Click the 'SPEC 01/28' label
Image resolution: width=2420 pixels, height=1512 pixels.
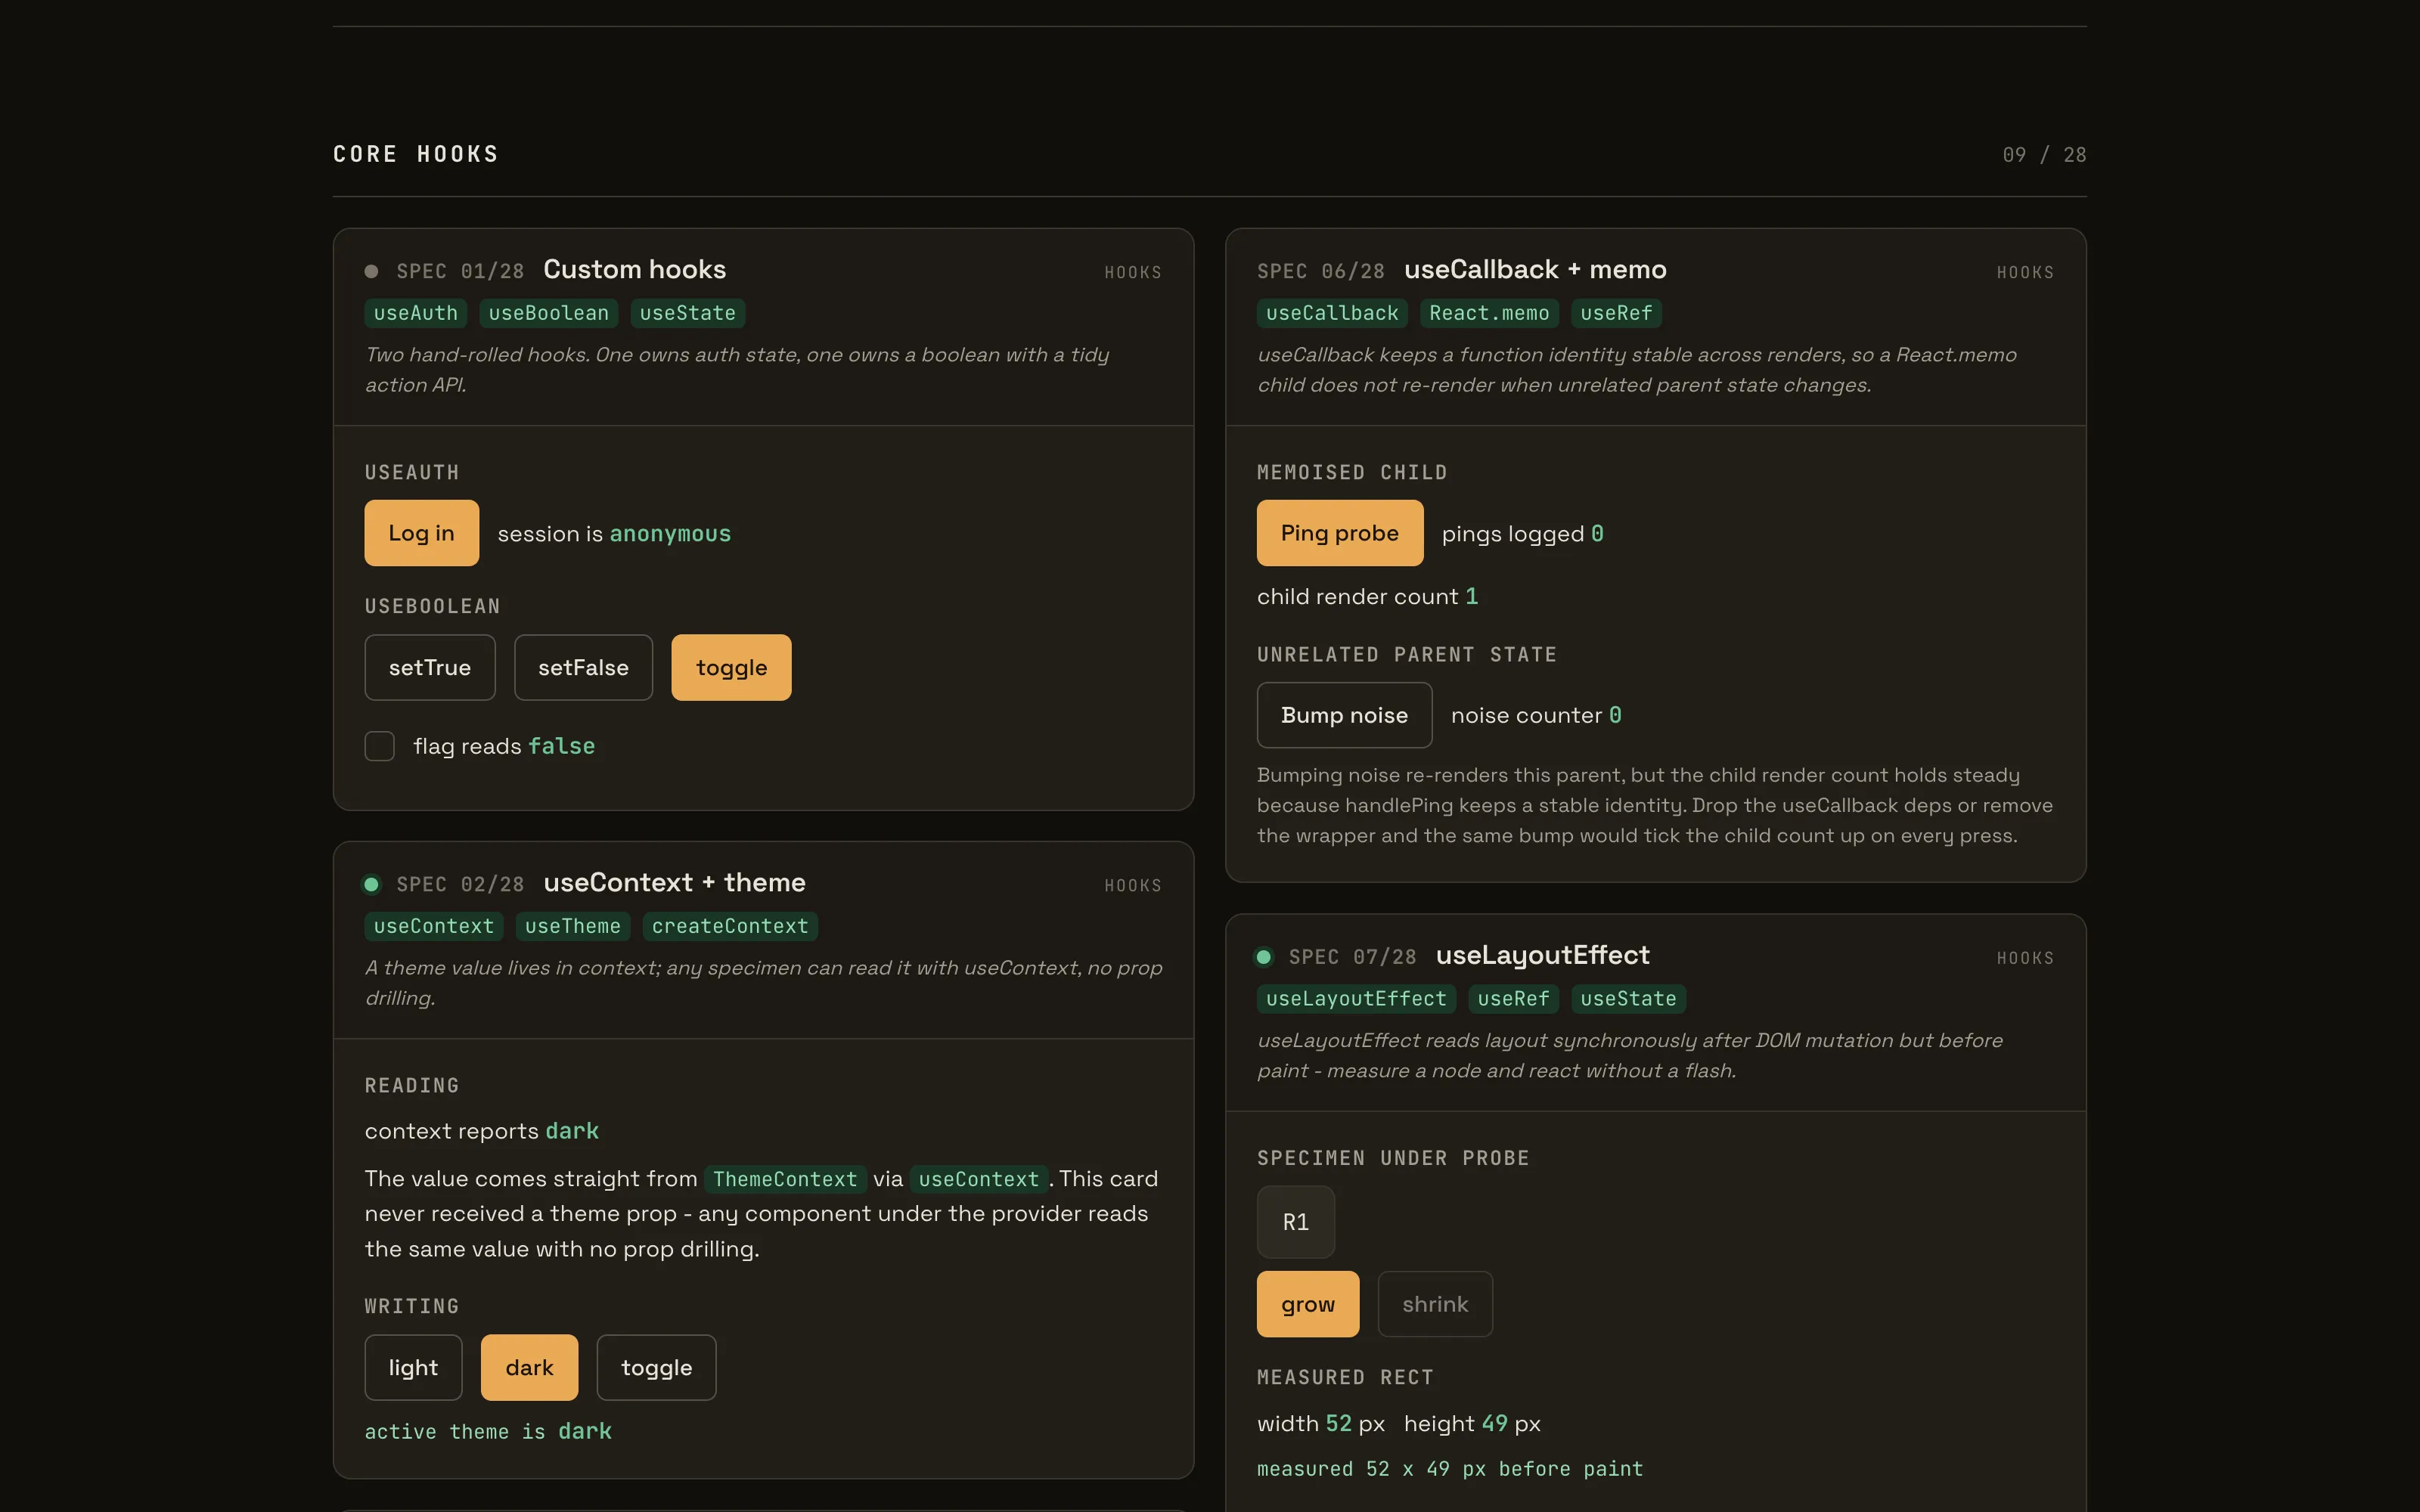click(460, 271)
